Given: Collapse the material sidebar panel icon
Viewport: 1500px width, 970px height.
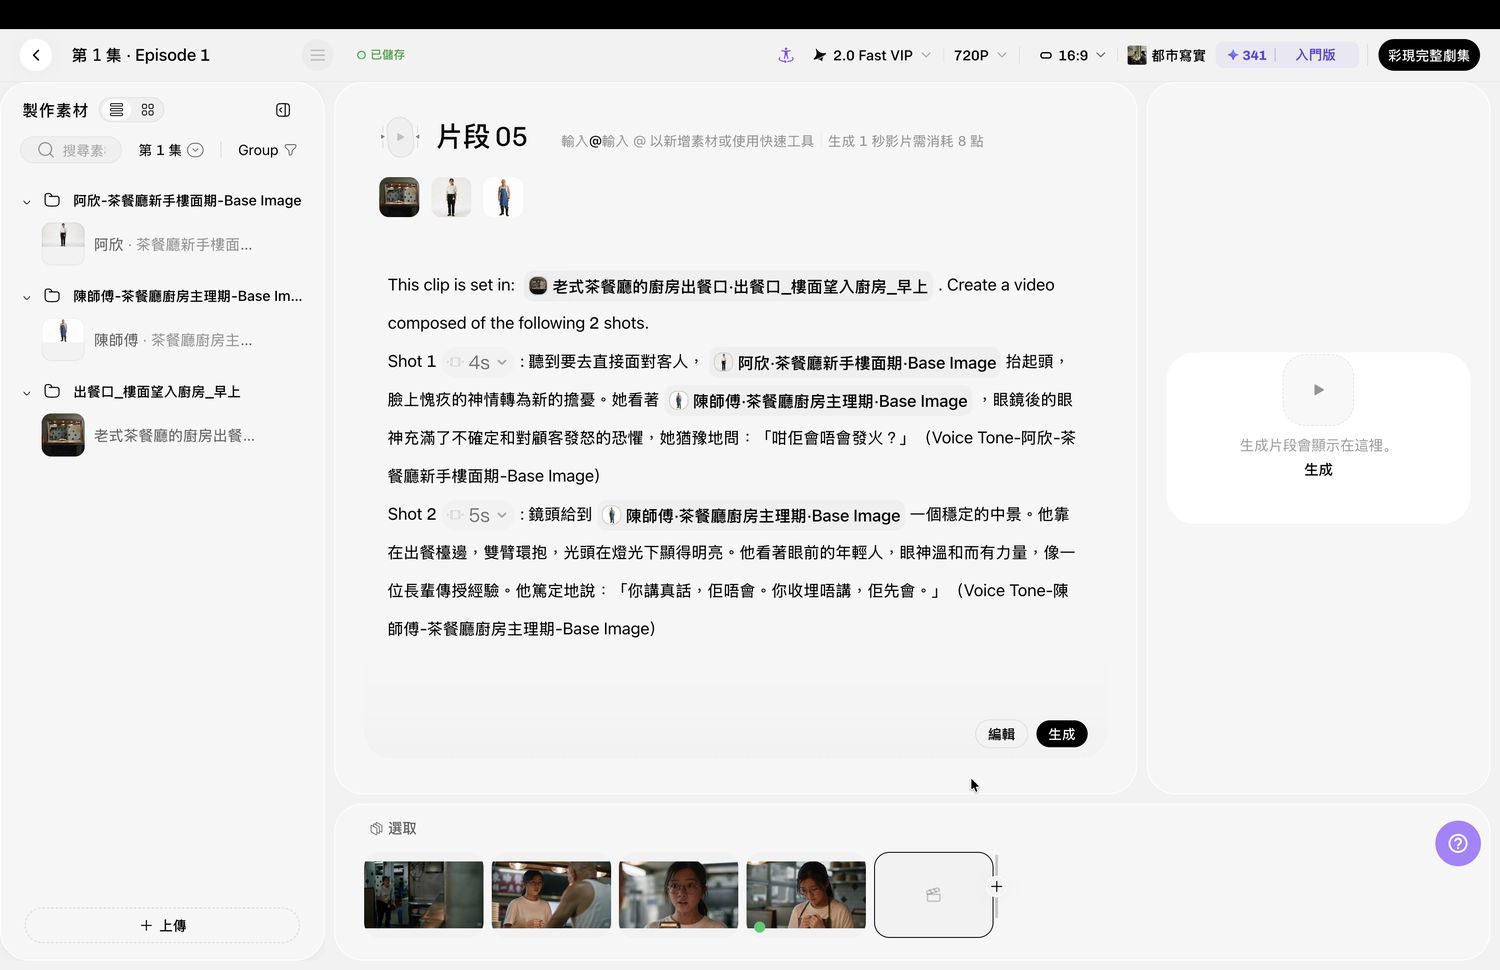Looking at the screenshot, I should pyautogui.click(x=283, y=110).
